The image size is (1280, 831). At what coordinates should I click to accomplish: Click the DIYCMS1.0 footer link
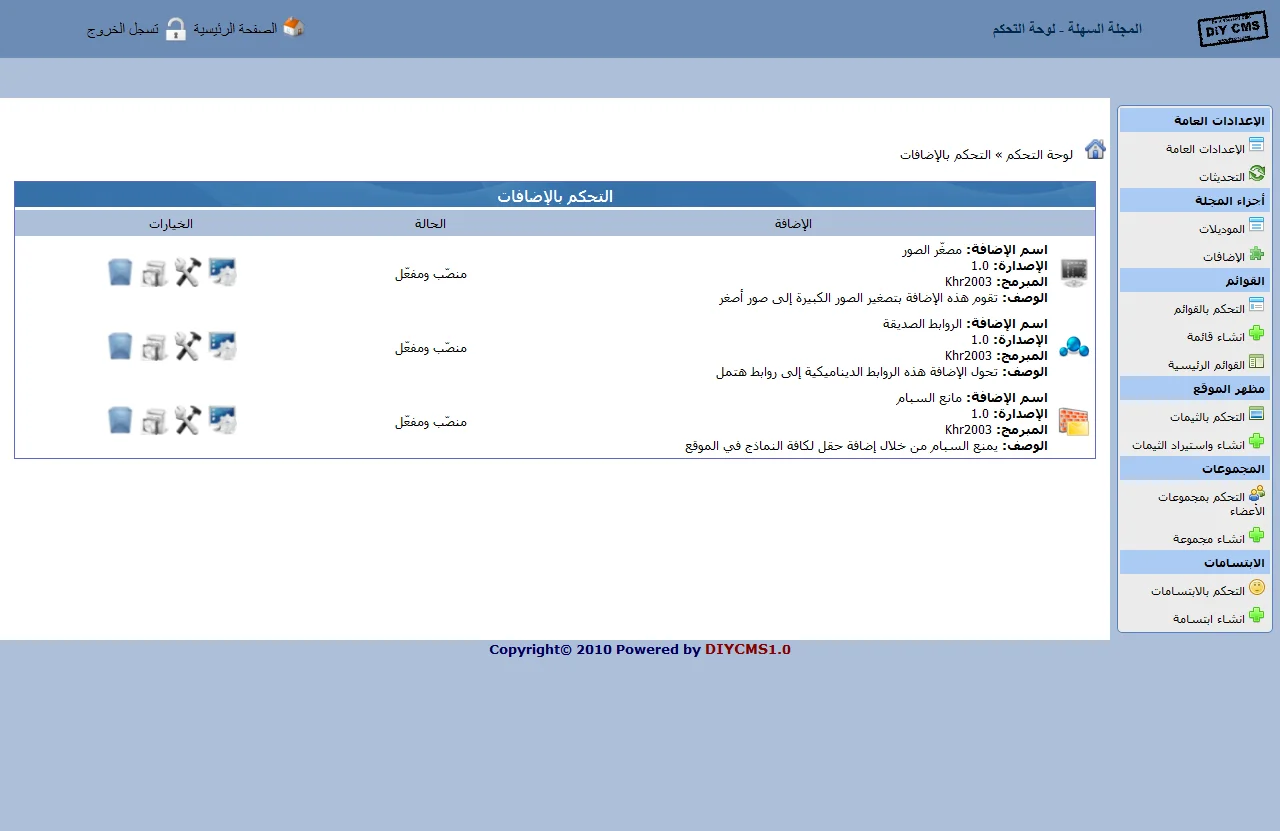point(747,650)
